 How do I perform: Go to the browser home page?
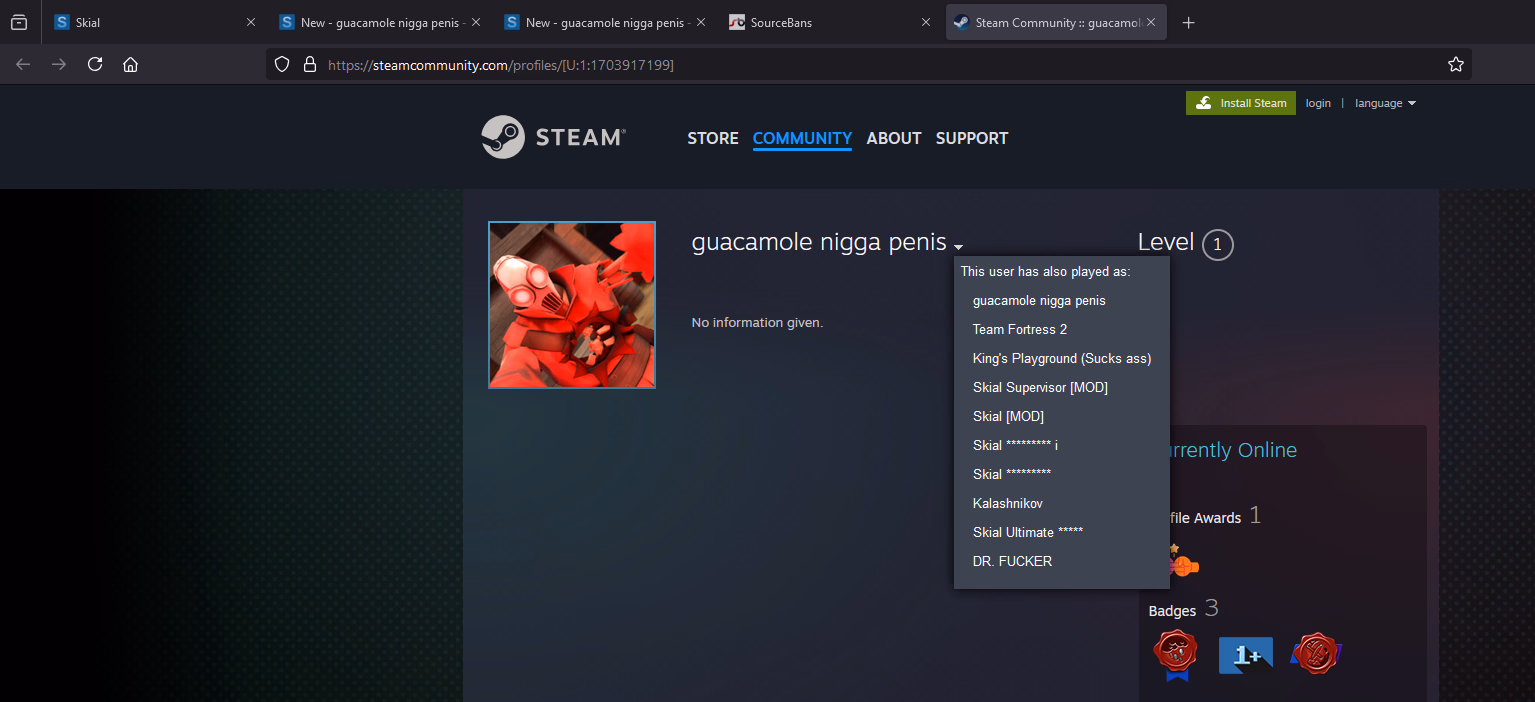130,64
